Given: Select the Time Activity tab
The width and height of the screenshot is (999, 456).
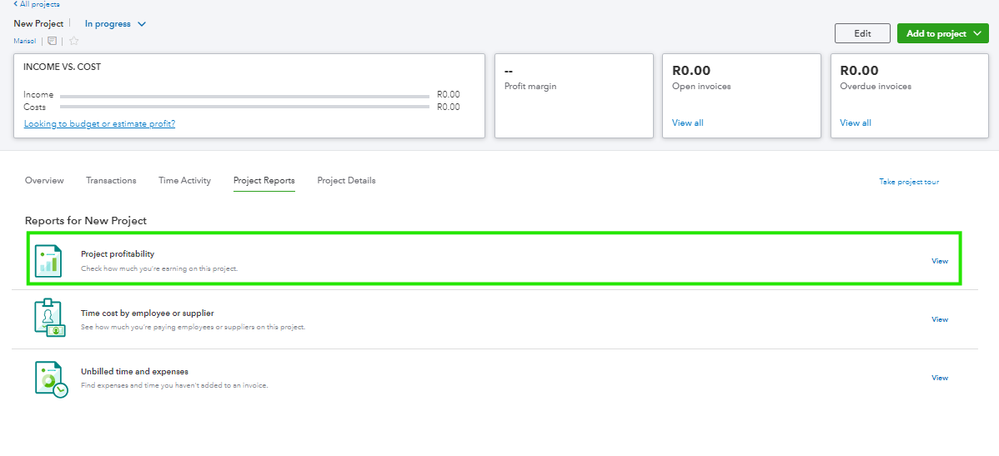Looking at the screenshot, I should click(x=185, y=180).
